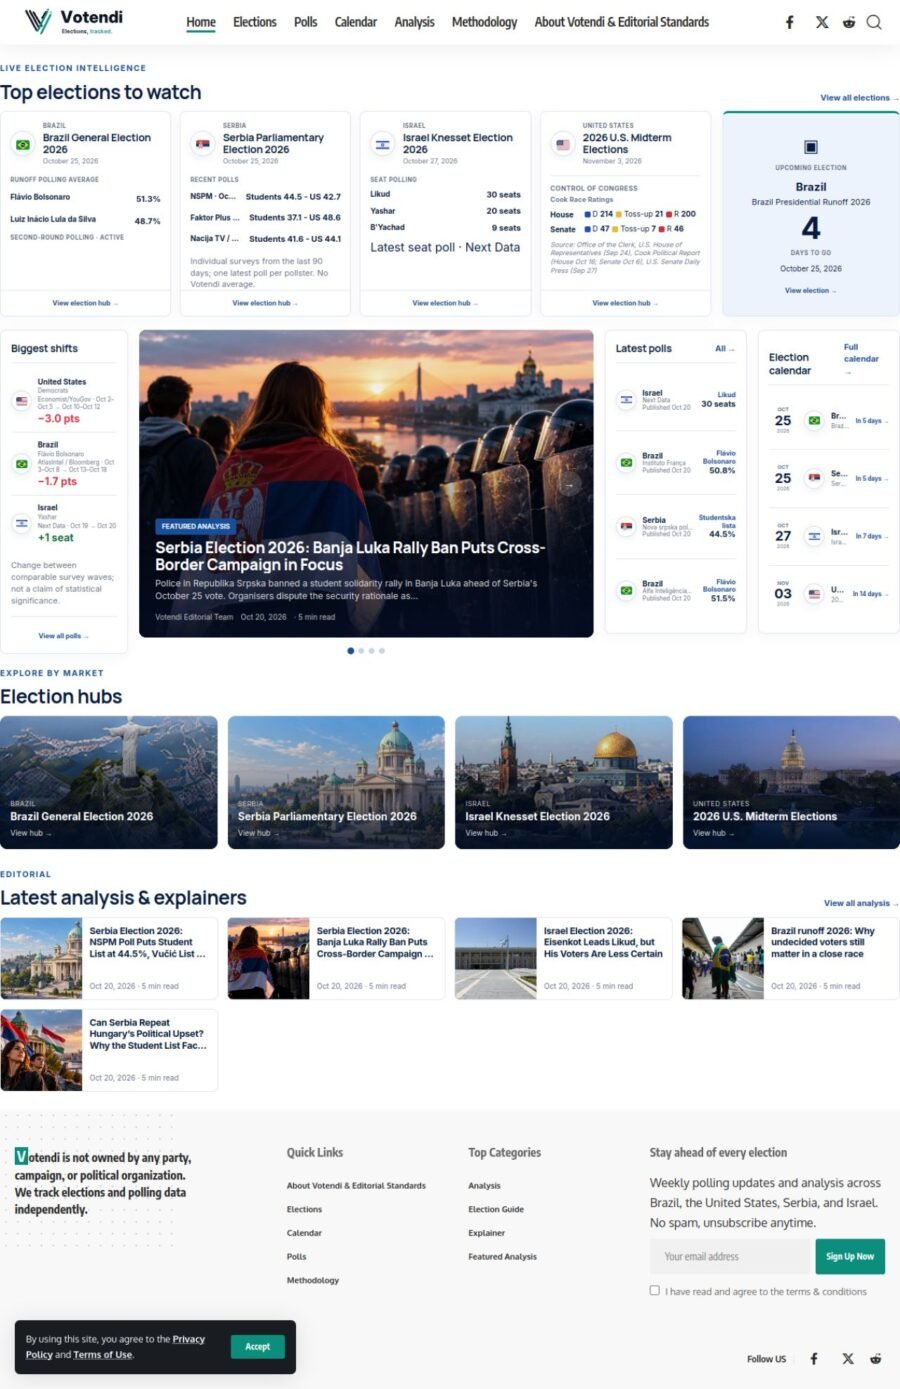Open Facebook icon in footer Follow US
Image resolution: width=900 pixels, height=1389 pixels.
coord(814,1358)
